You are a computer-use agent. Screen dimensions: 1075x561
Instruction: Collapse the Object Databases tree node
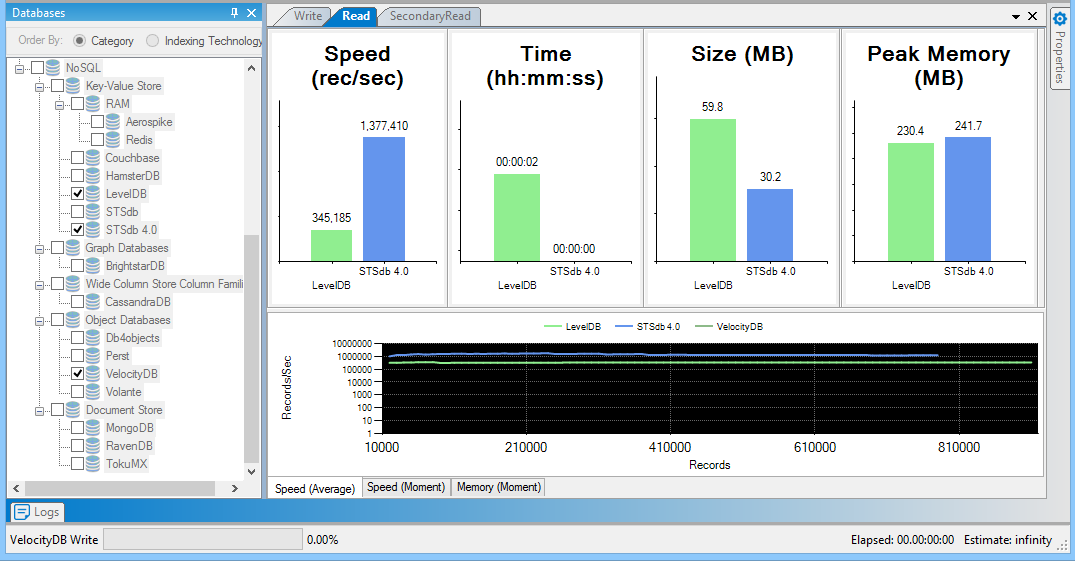pos(41,320)
